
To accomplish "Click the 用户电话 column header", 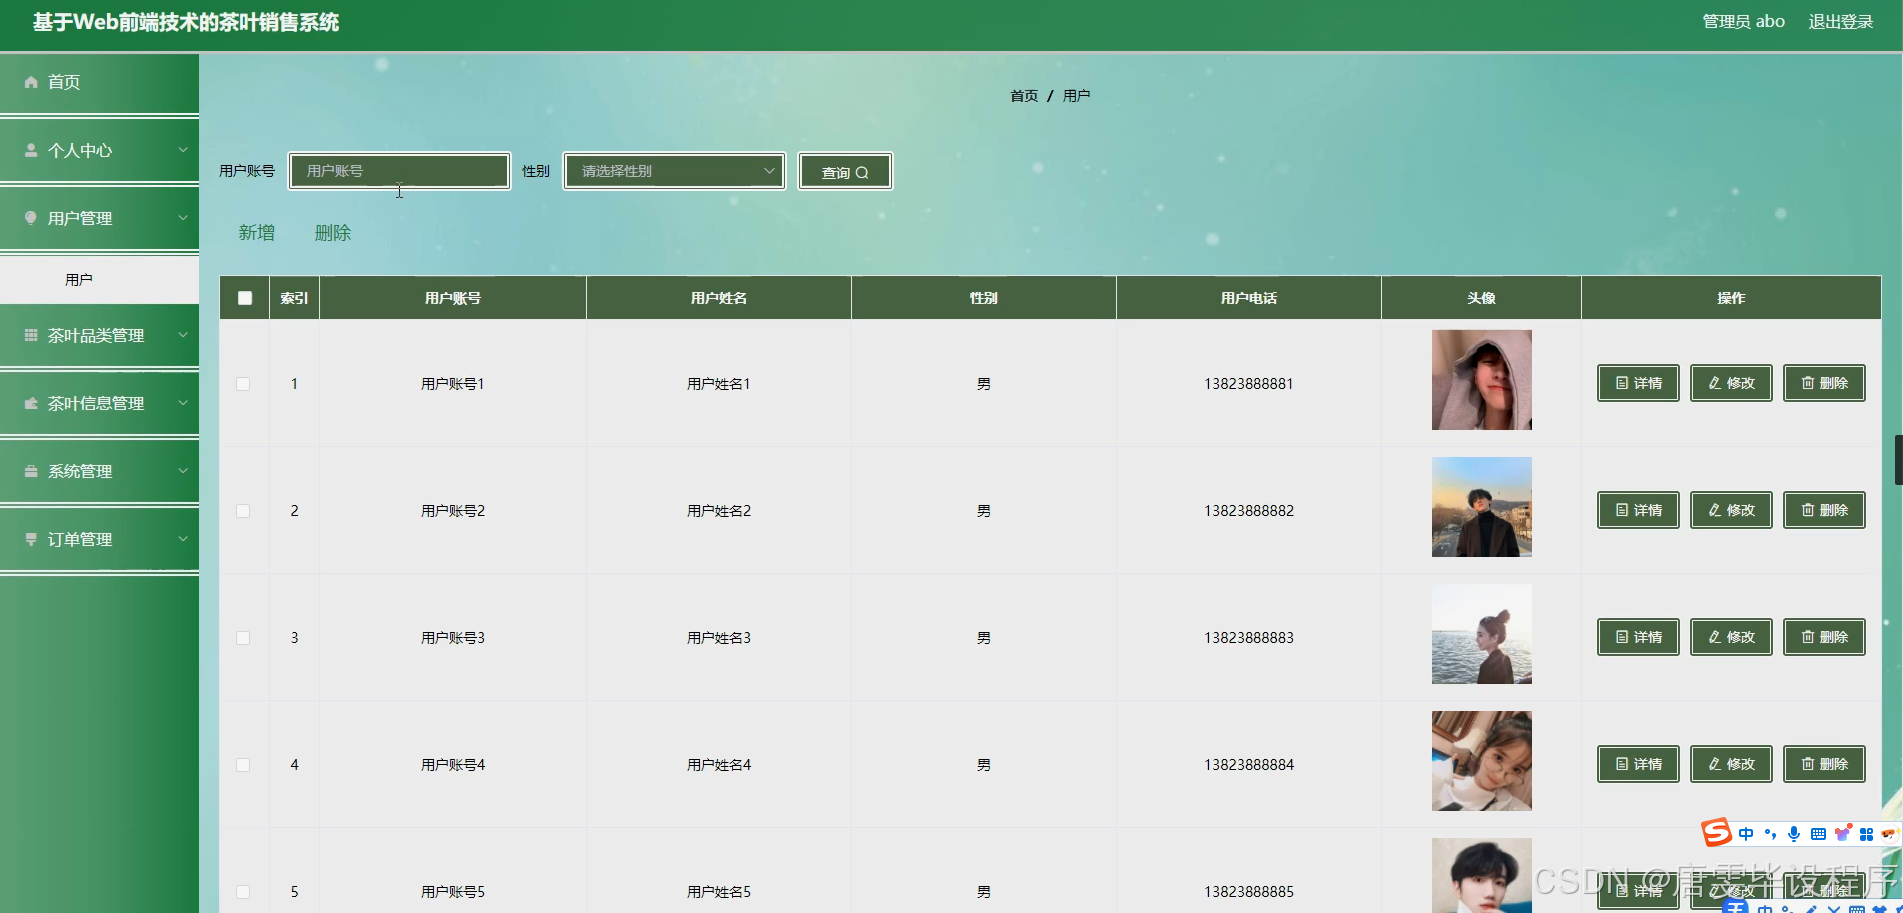I will [1248, 298].
